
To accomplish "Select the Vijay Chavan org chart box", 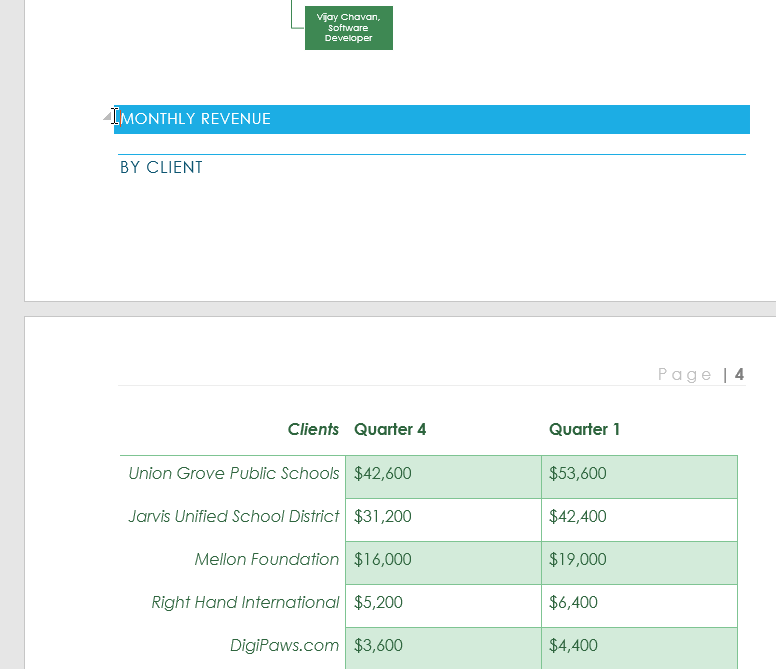I will point(349,28).
